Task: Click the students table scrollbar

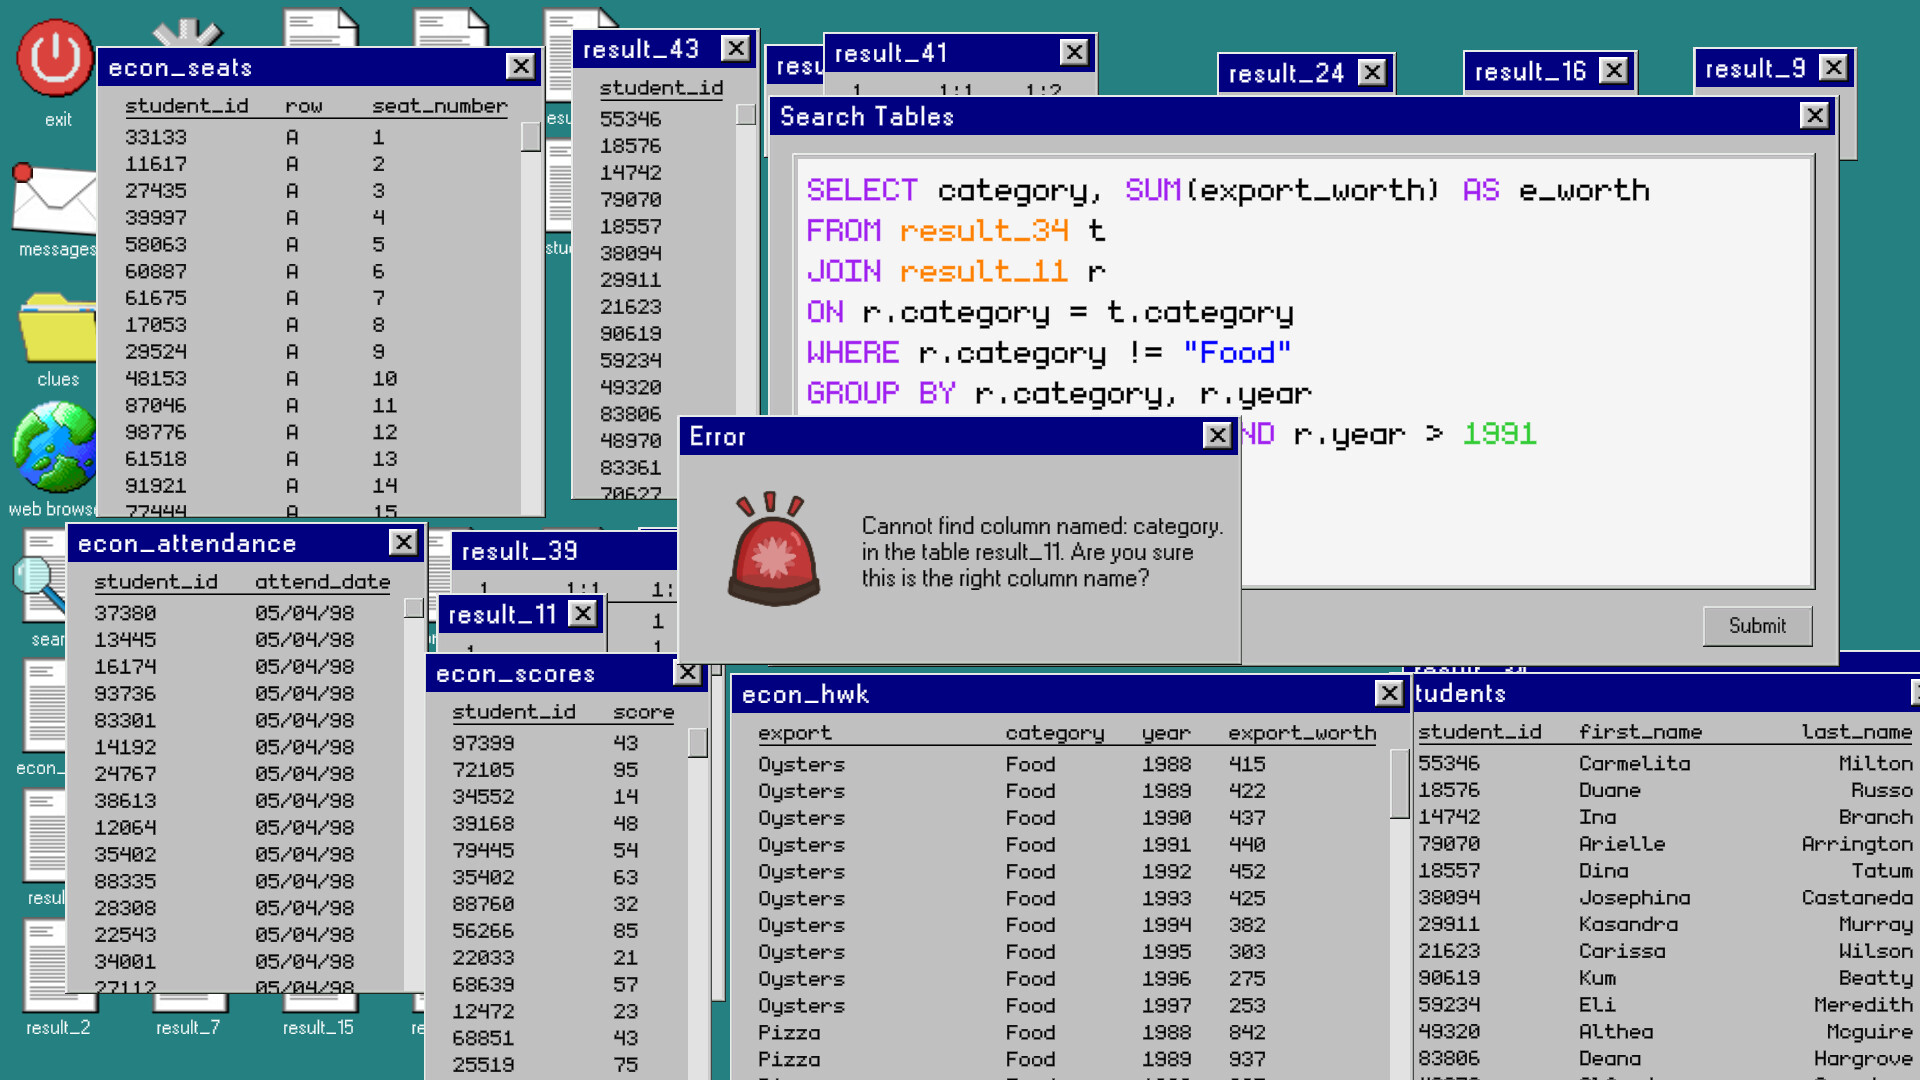Action: [1912, 880]
